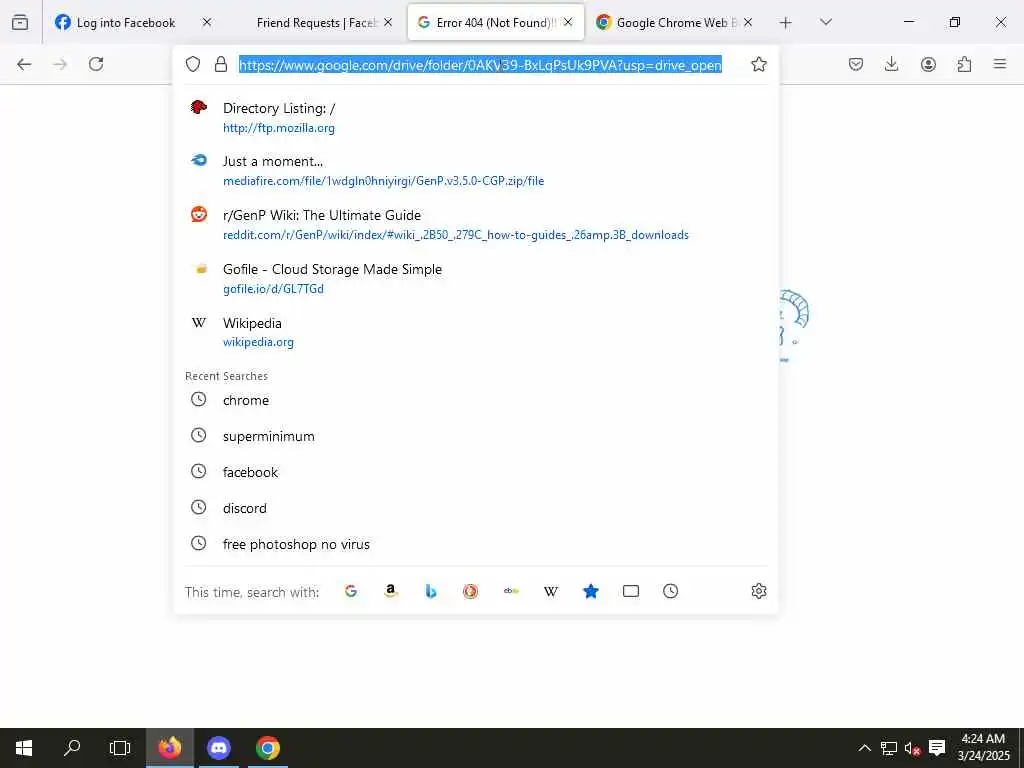Select recent search 'facebook'
Image resolution: width=1024 pixels, height=768 pixels.
(476, 472)
